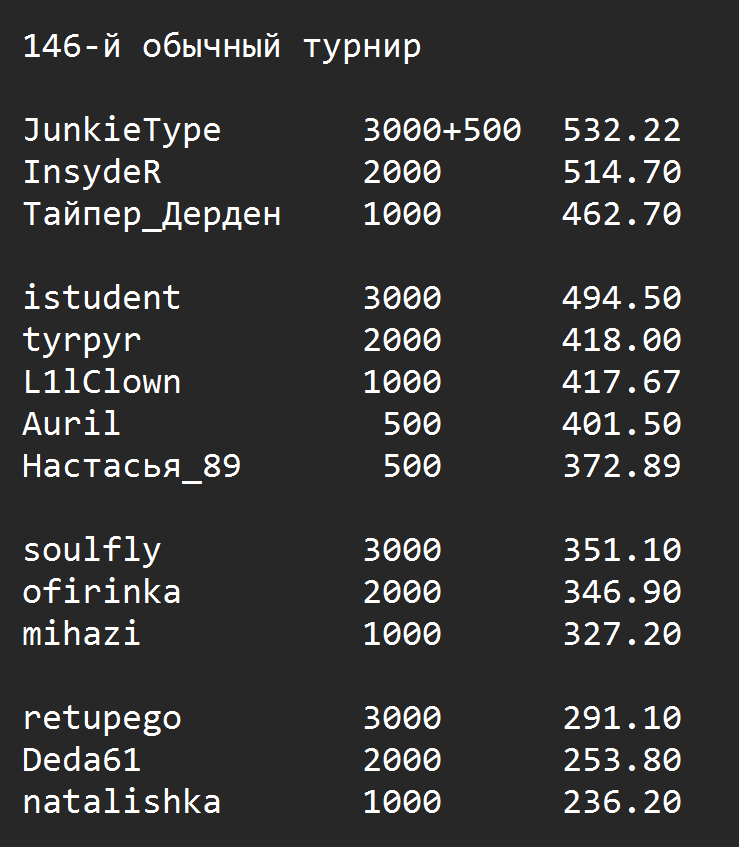This screenshot has width=739, height=847.
Task: Click the retupego username
Action: click(101, 718)
